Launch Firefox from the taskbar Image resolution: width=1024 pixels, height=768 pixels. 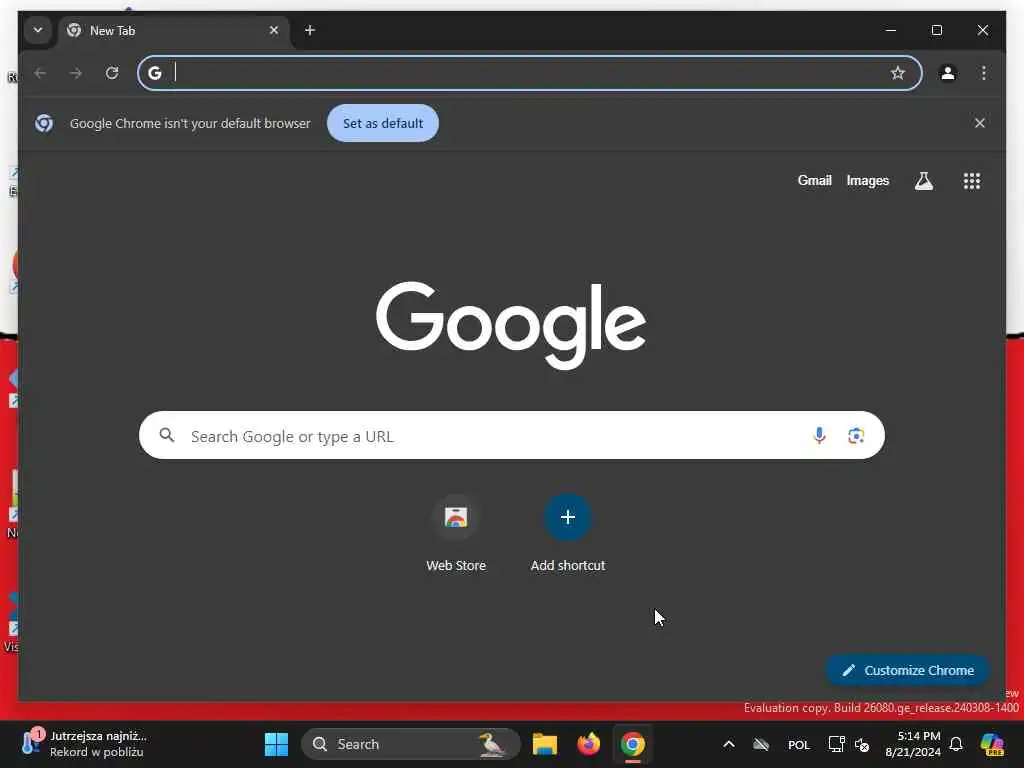click(588, 744)
